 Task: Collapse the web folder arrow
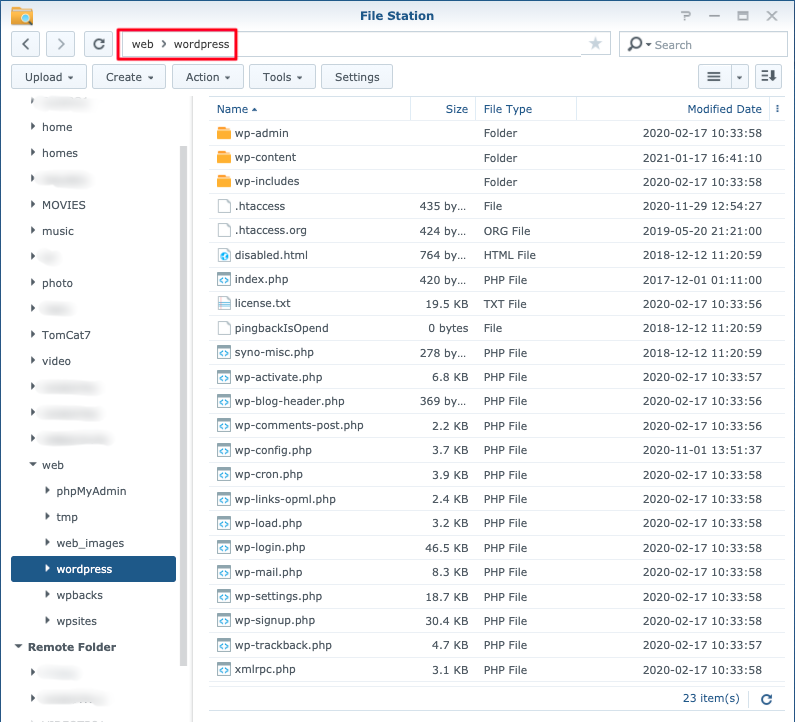click(x=33, y=464)
